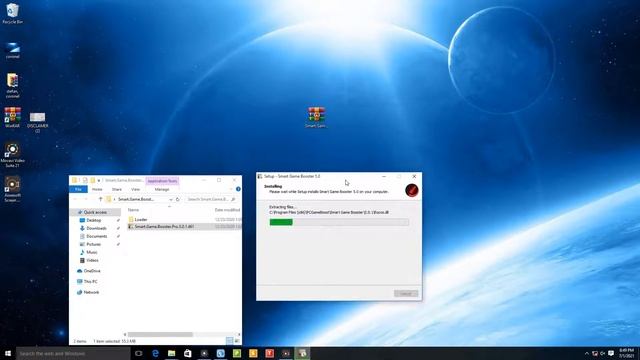
Task: Open the volume control in system tray
Action: pos(602,353)
